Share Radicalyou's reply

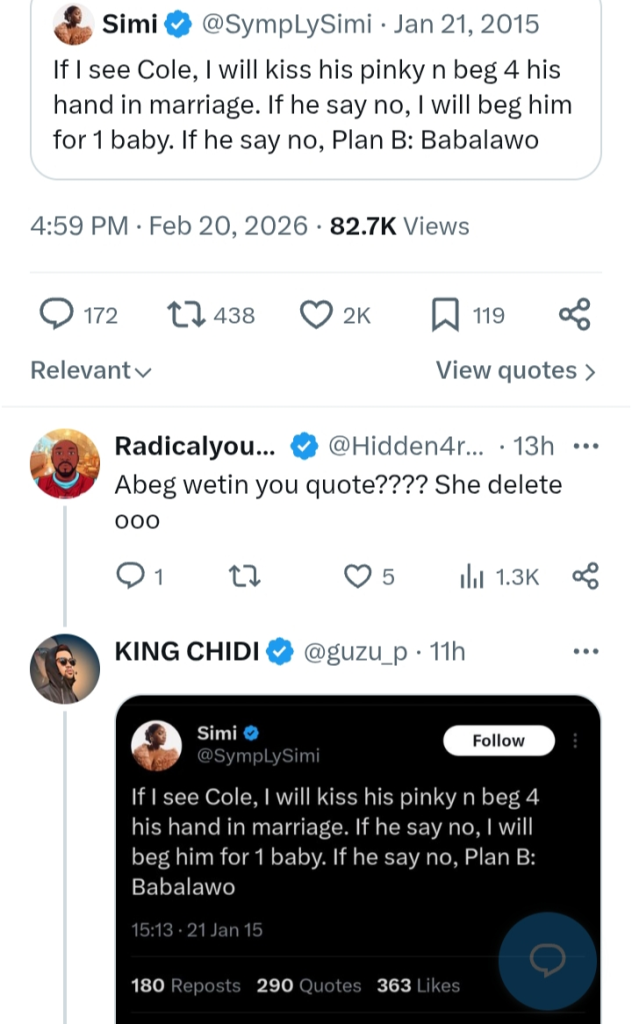585,576
